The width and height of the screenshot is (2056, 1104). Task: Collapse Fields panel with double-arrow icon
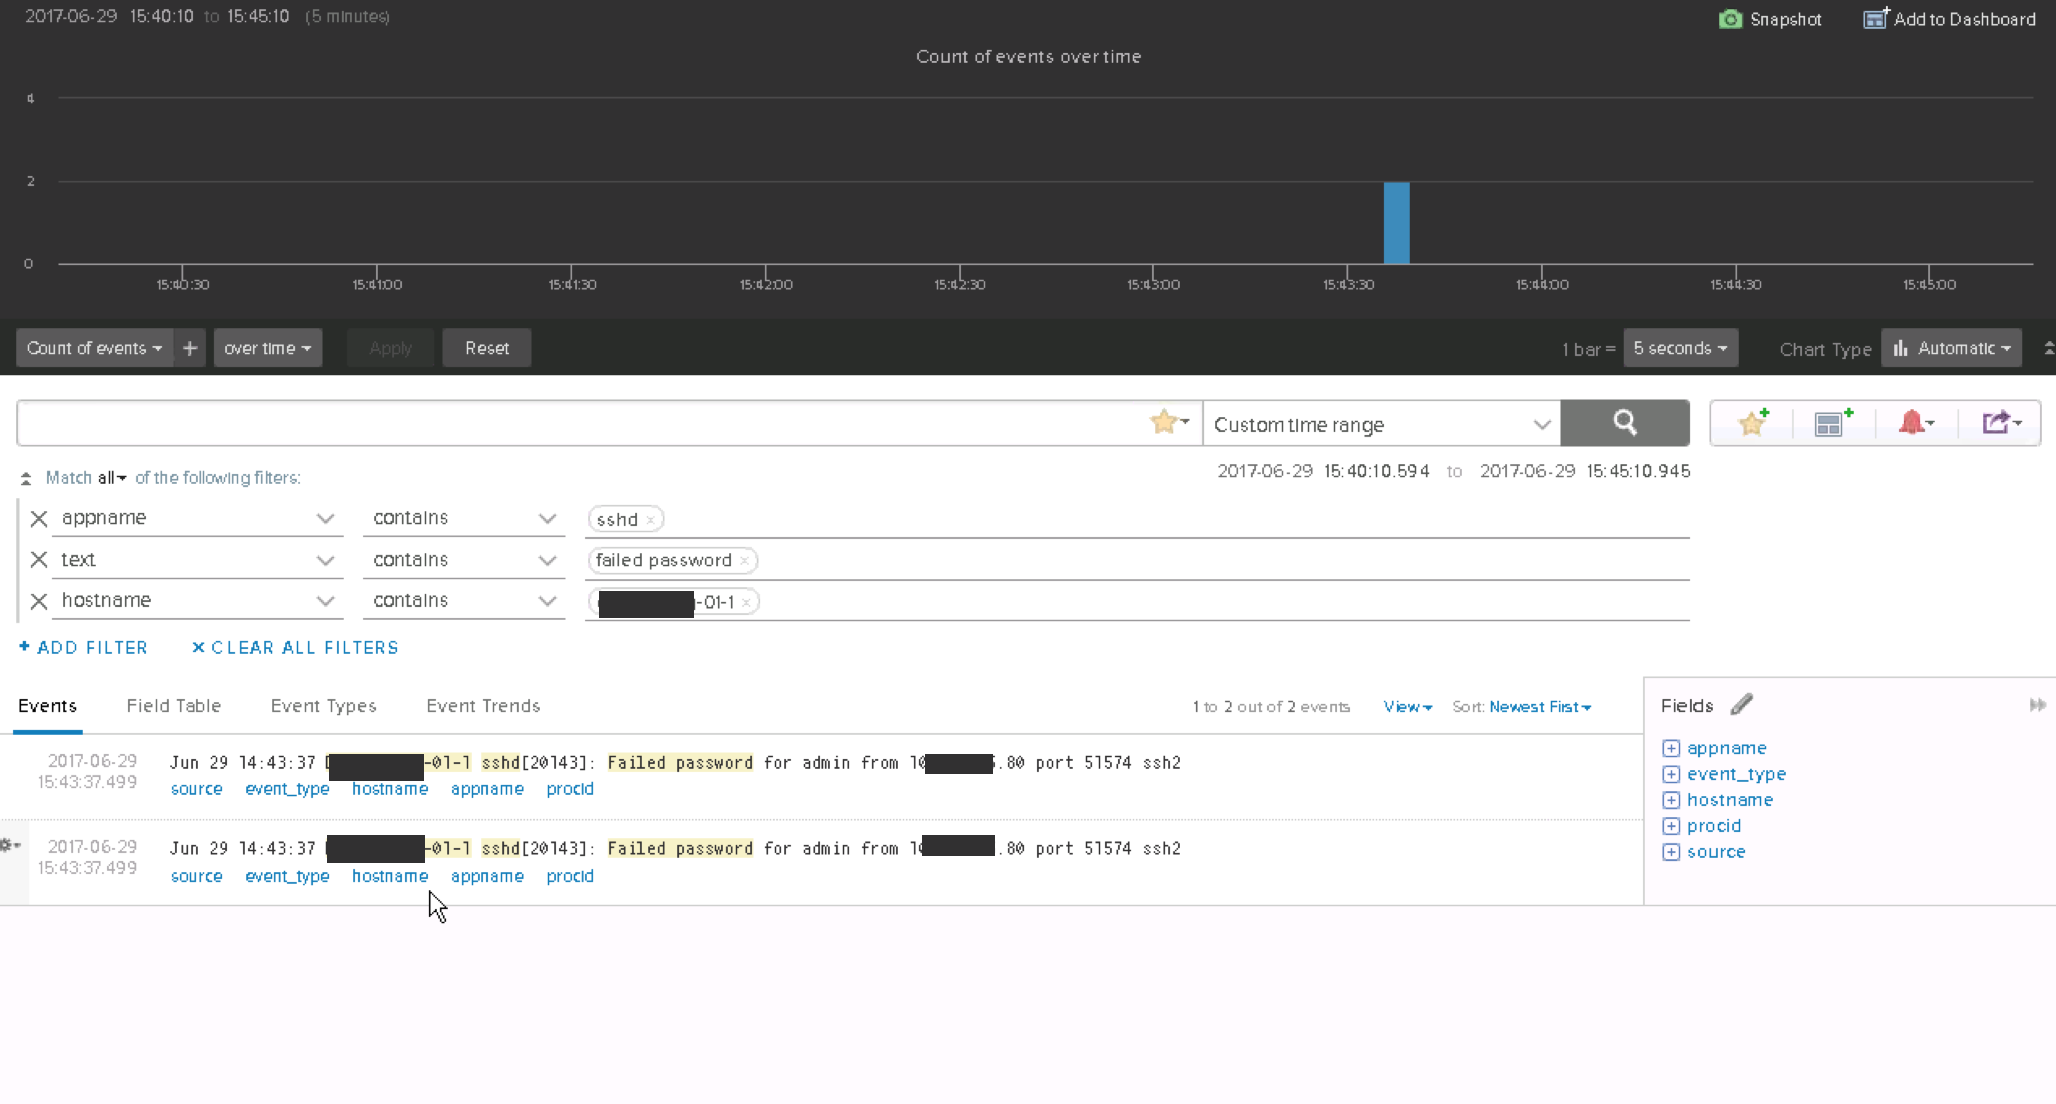[x=2037, y=705]
